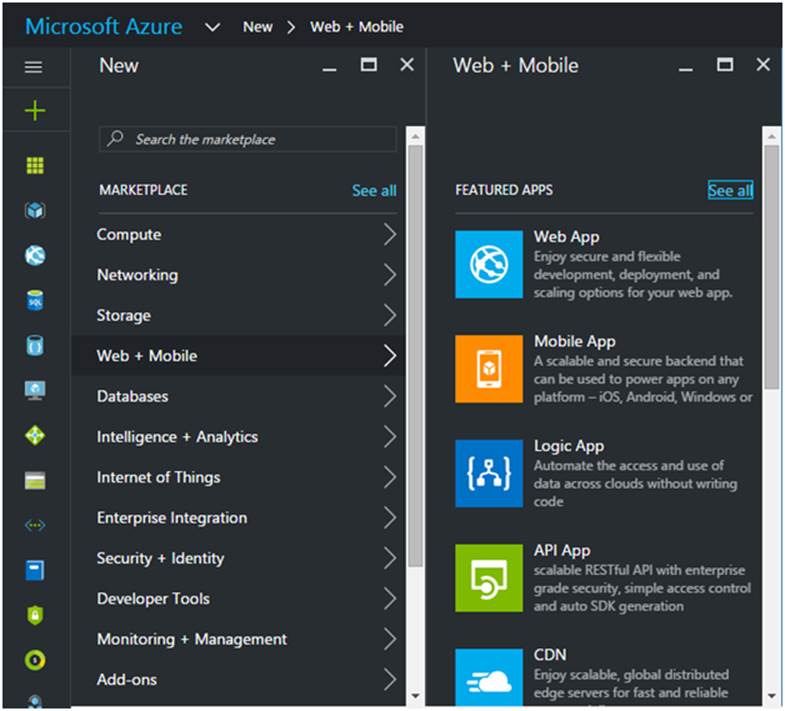Image resolution: width=785 pixels, height=711 pixels.
Task: Expand the Compute category chevron
Action: (x=390, y=234)
